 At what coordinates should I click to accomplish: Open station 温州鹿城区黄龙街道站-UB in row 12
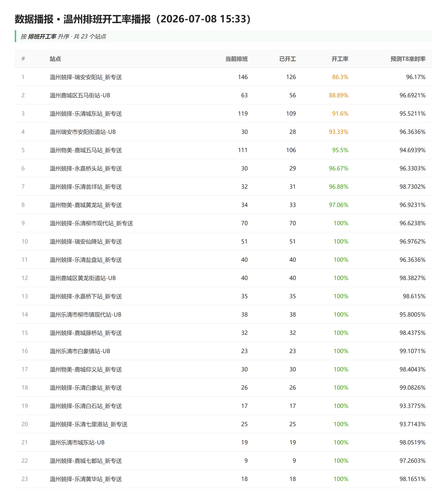click(83, 278)
